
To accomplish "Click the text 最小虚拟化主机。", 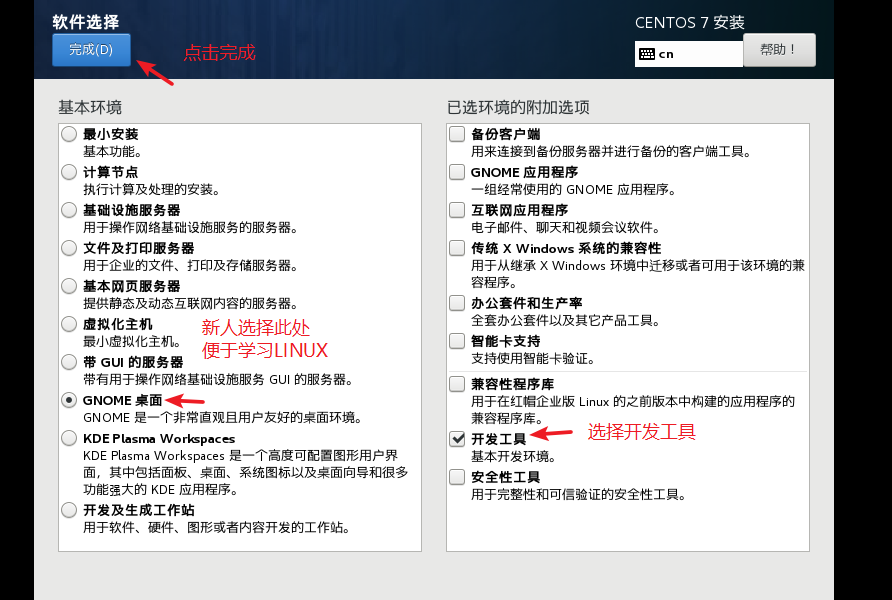I will click(132, 342).
